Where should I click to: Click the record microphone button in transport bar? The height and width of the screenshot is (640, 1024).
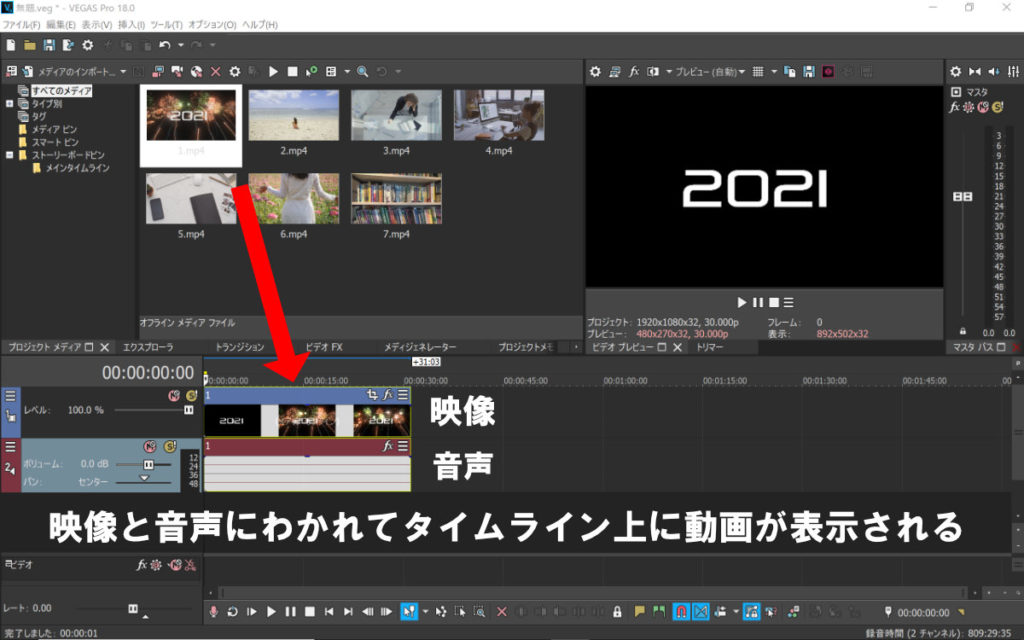[213, 611]
